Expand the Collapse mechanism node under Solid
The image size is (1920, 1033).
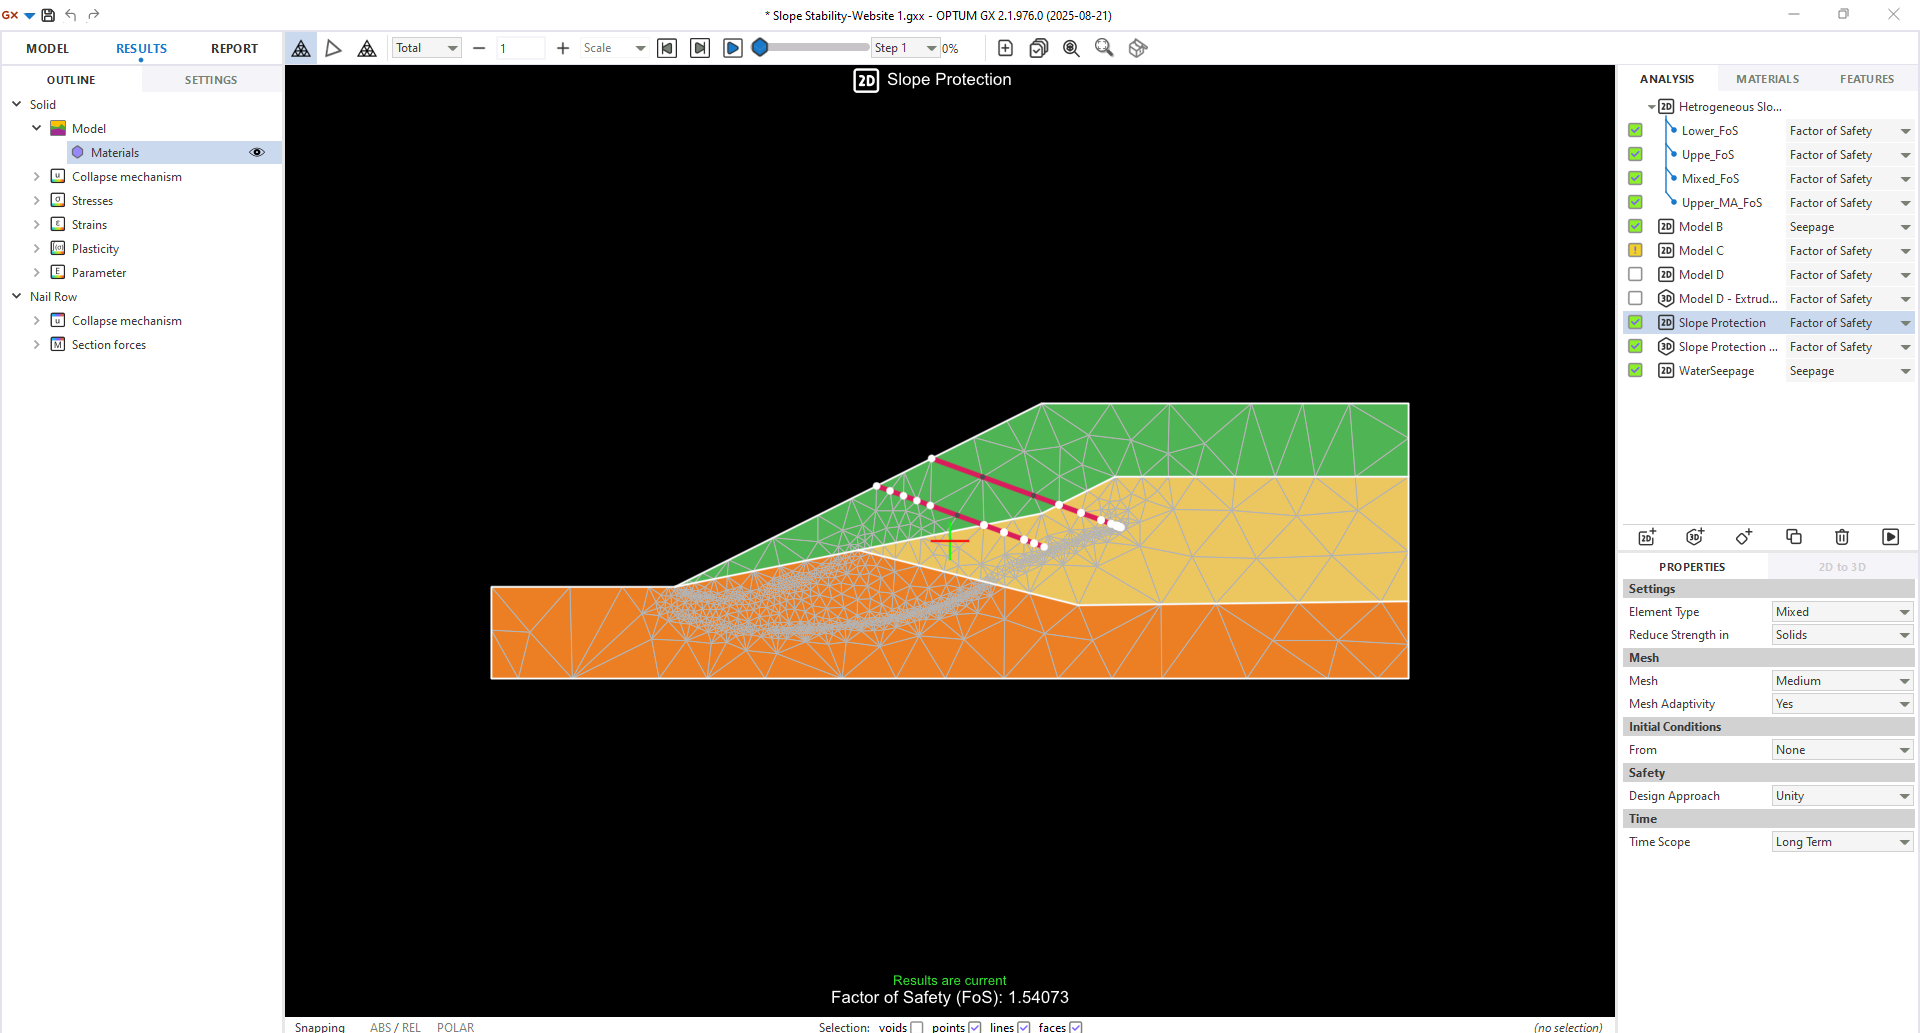pos(37,177)
